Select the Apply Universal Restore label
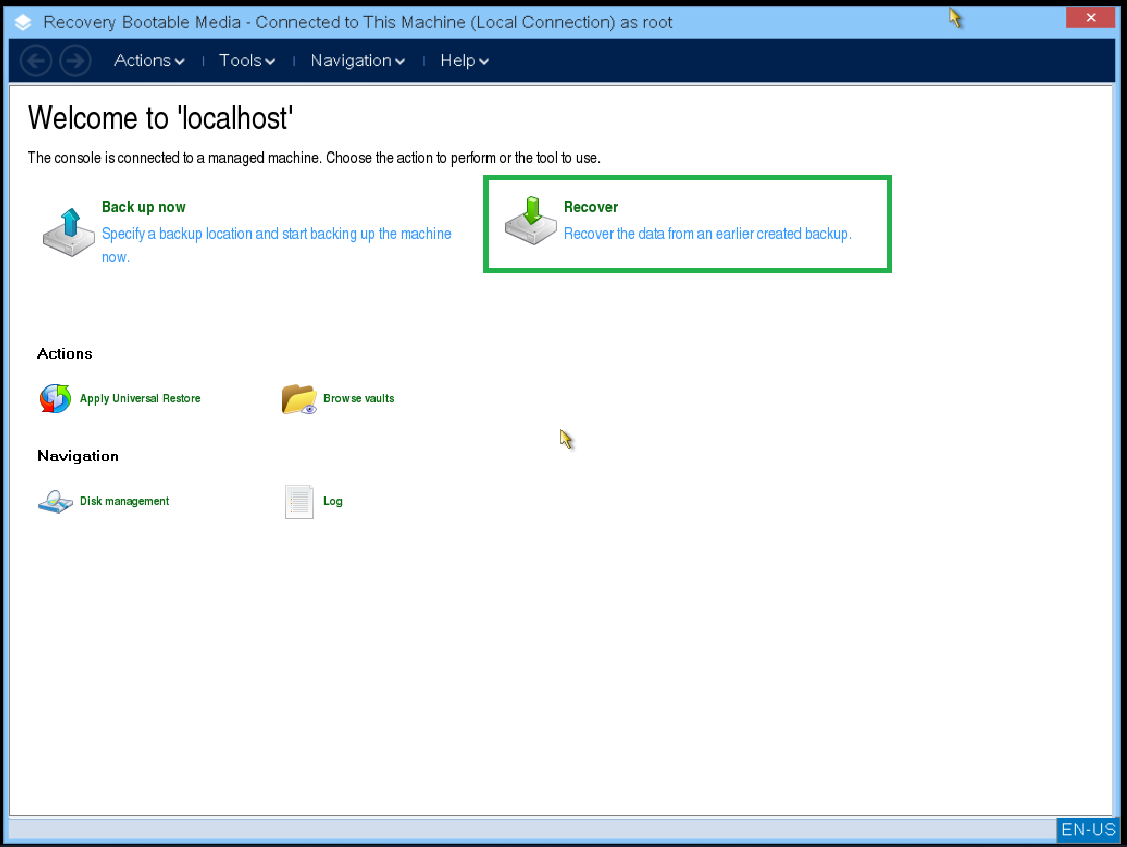Screen dimensions: 1127x847 point(141,398)
